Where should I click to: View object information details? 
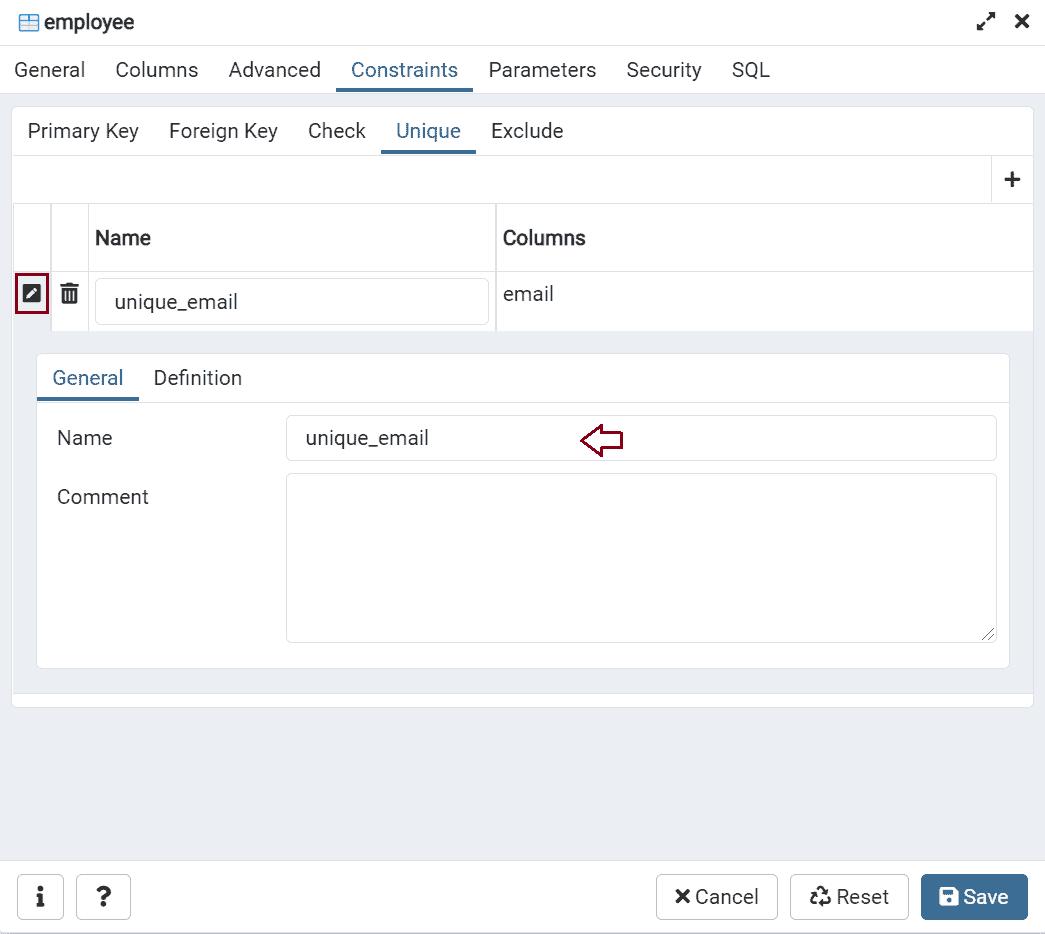point(40,897)
